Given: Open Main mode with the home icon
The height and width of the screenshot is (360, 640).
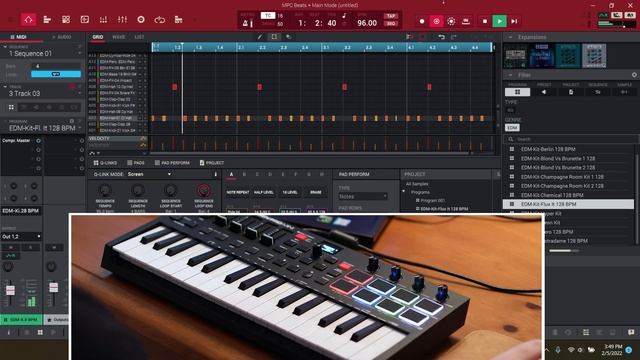Looking at the screenshot, I should coord(28,20).
